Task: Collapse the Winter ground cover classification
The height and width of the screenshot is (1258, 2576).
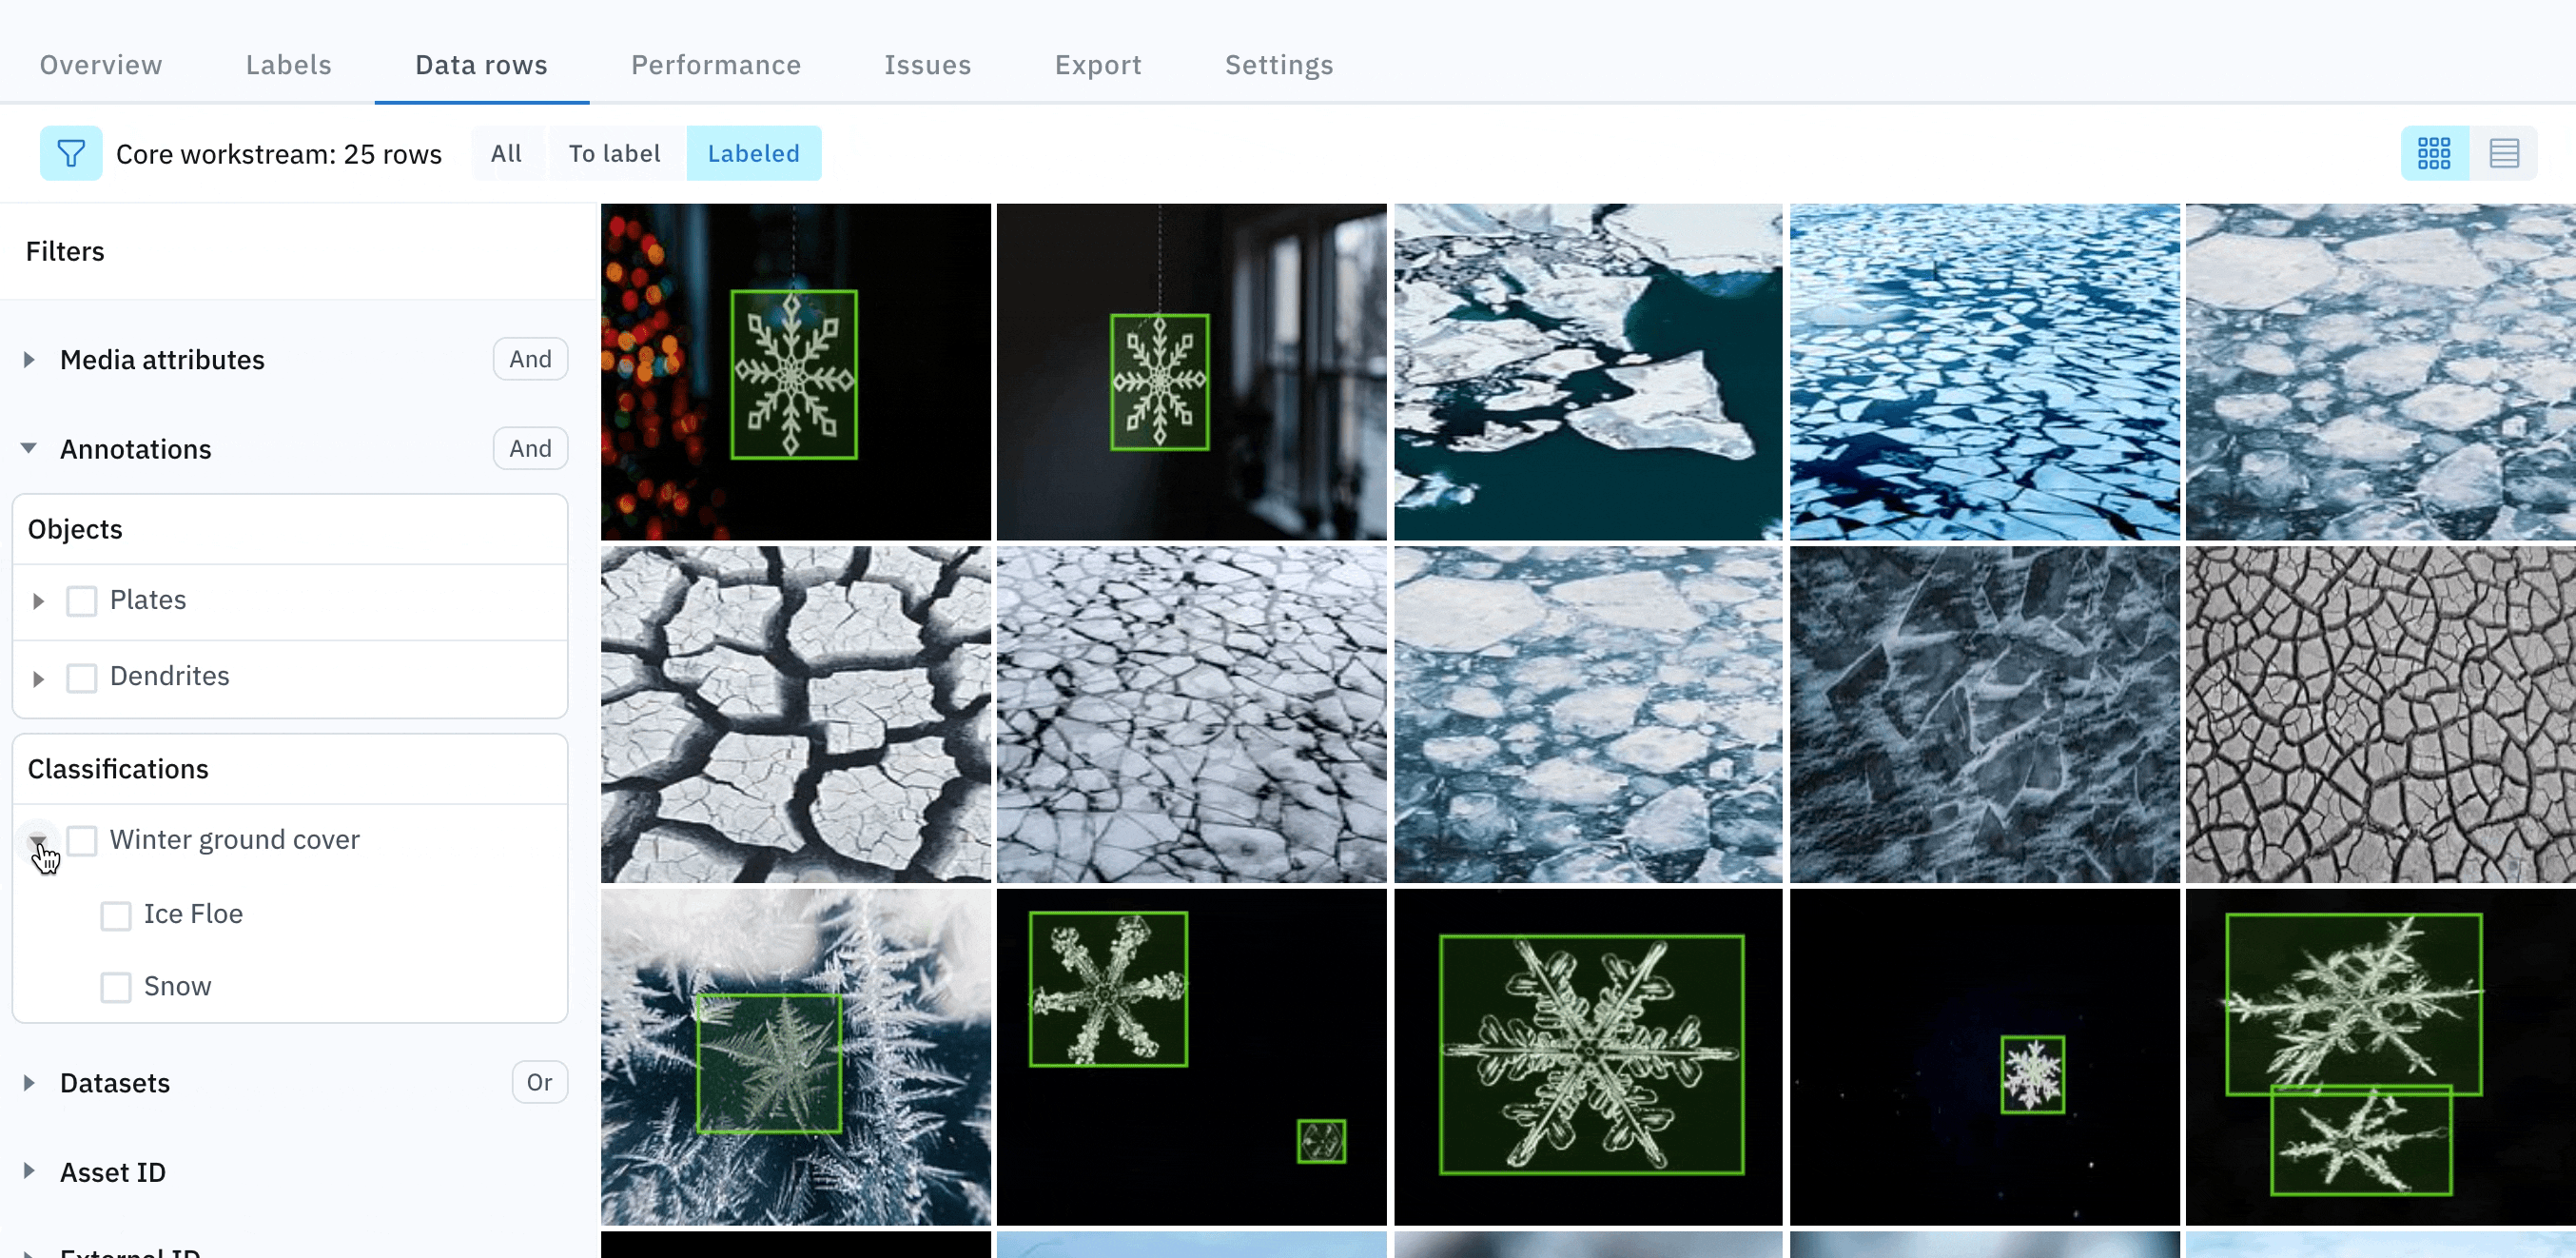Action: pyautogui.click(x=38, y=840)
